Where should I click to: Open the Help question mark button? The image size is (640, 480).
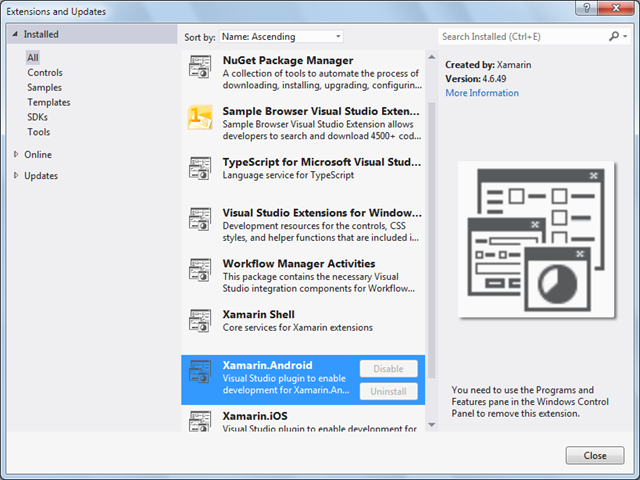coord(587,8)
